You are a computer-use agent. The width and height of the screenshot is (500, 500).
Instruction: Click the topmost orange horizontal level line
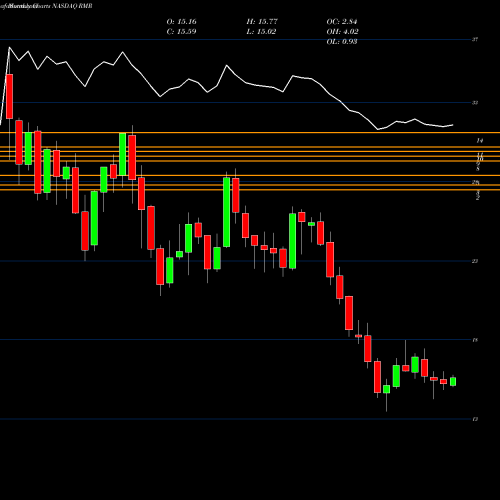pyautogui.click(x=250, y=133)
